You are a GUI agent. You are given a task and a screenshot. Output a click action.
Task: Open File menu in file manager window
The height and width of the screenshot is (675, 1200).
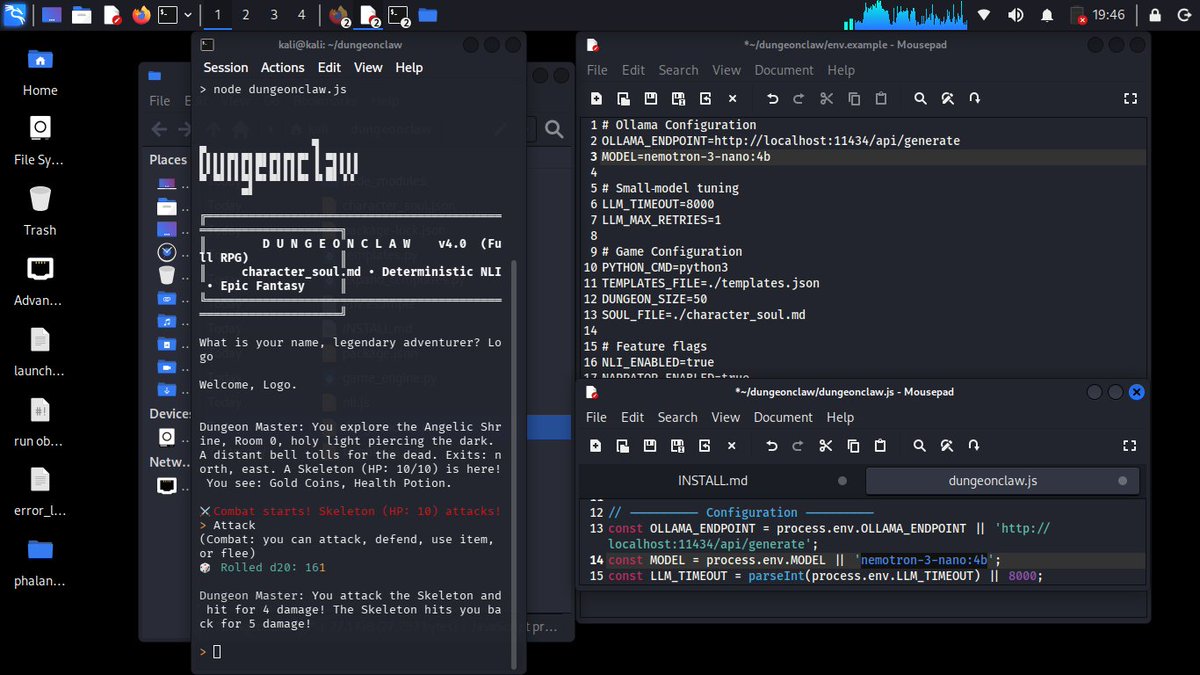click(160, 101)
